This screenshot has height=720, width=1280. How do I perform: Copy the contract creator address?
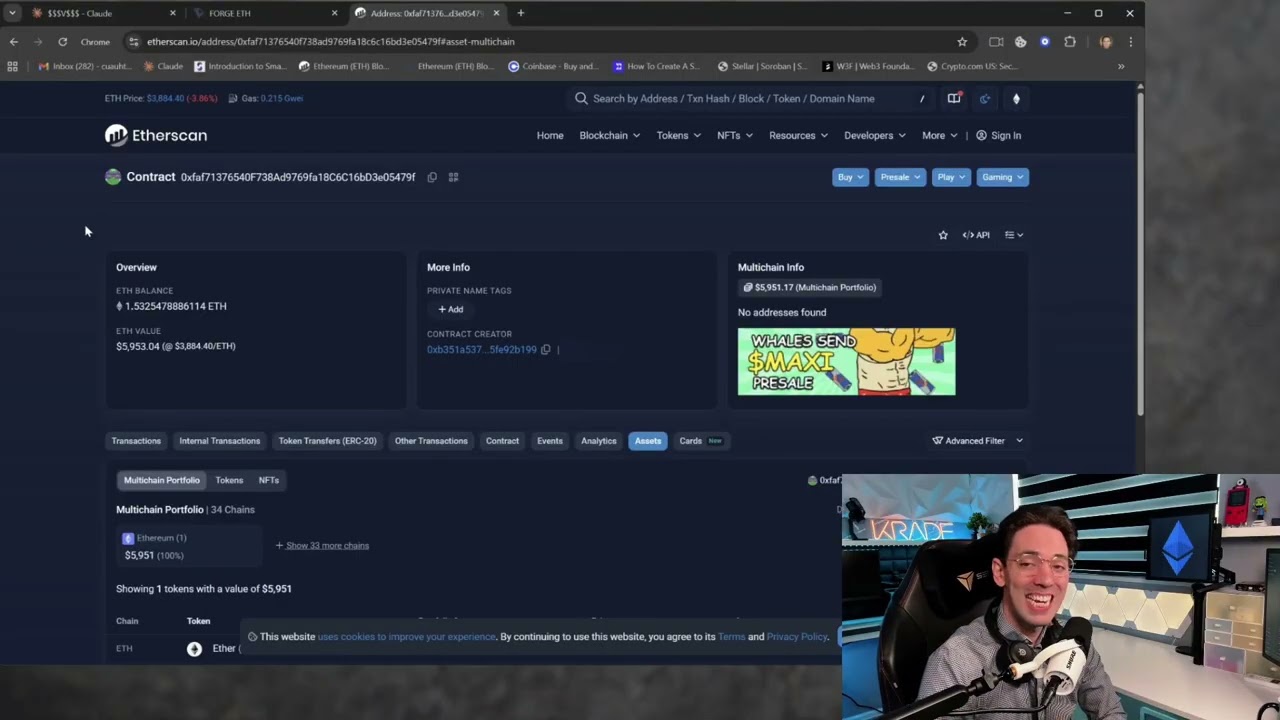(x=545, y=350)
